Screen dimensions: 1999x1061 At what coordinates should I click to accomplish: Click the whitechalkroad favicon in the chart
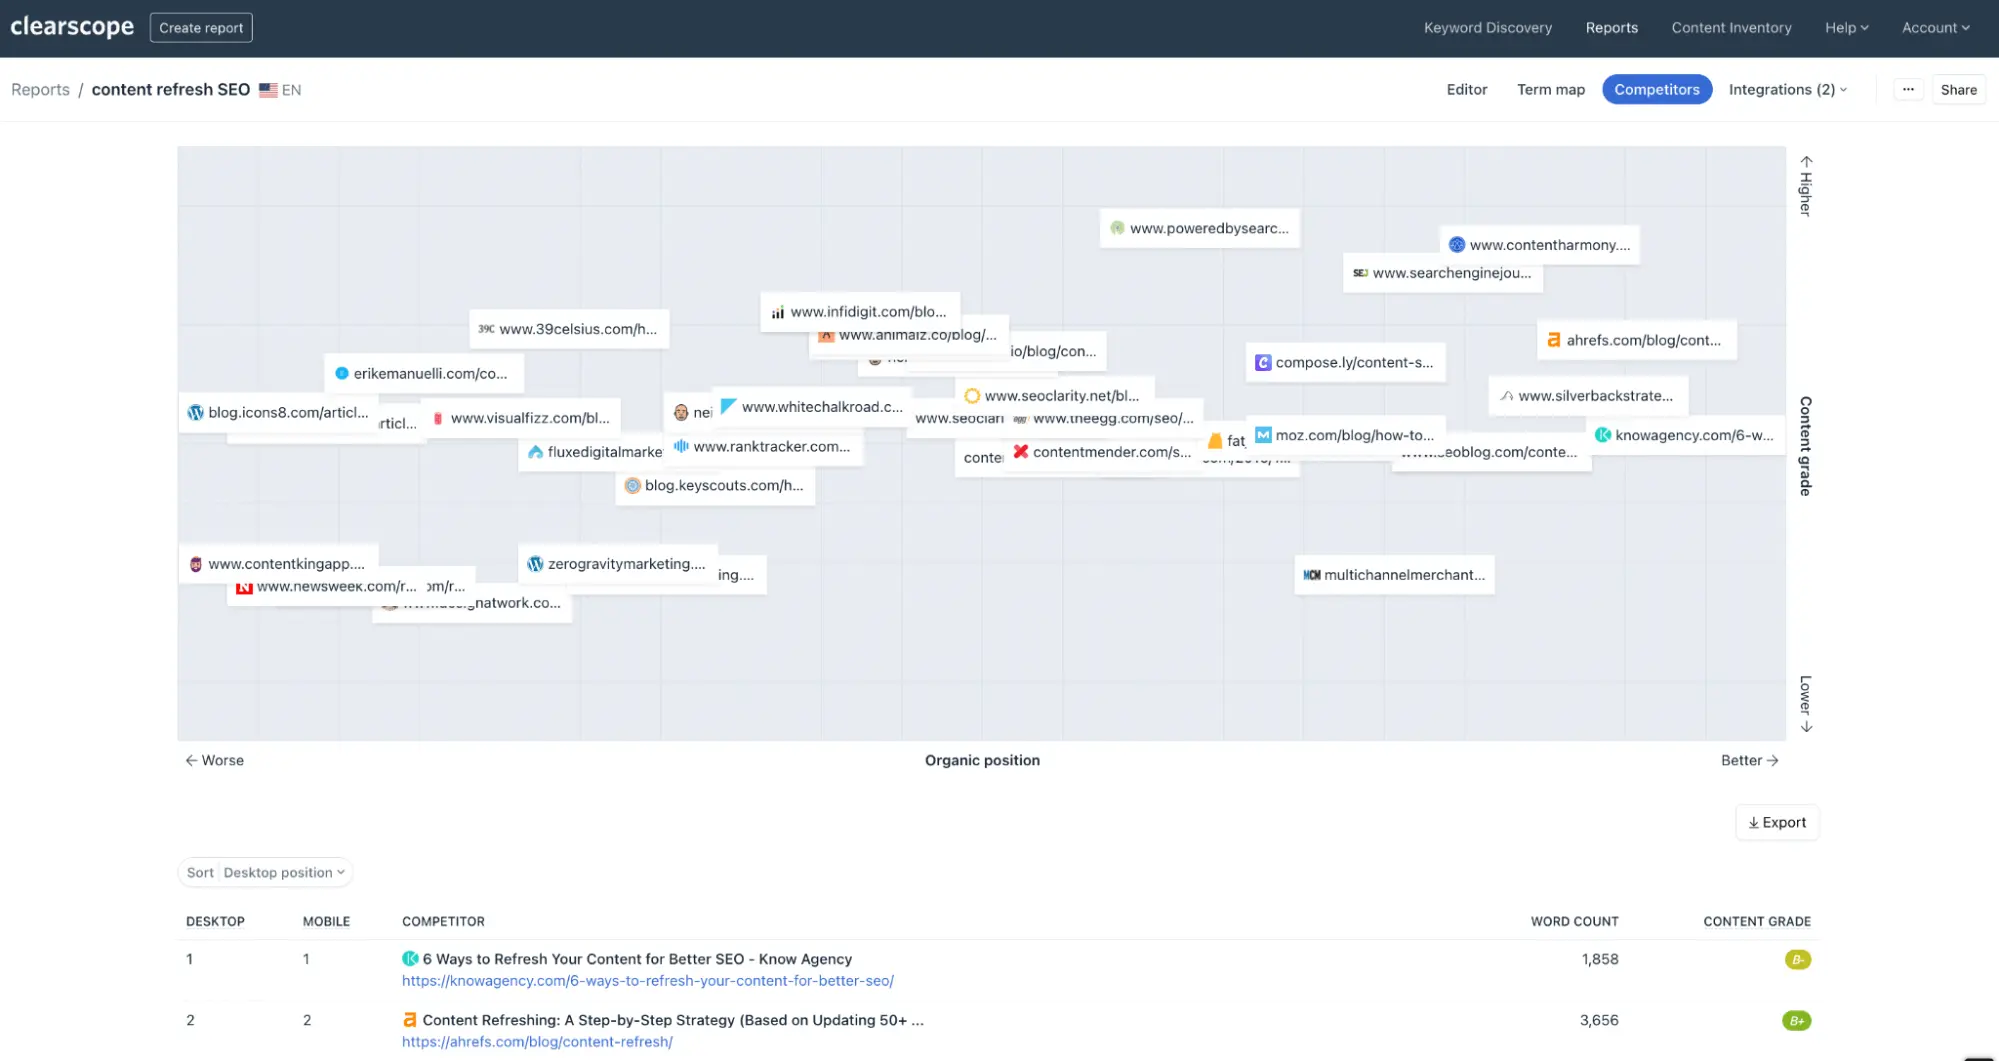click(x=729, y=406)
